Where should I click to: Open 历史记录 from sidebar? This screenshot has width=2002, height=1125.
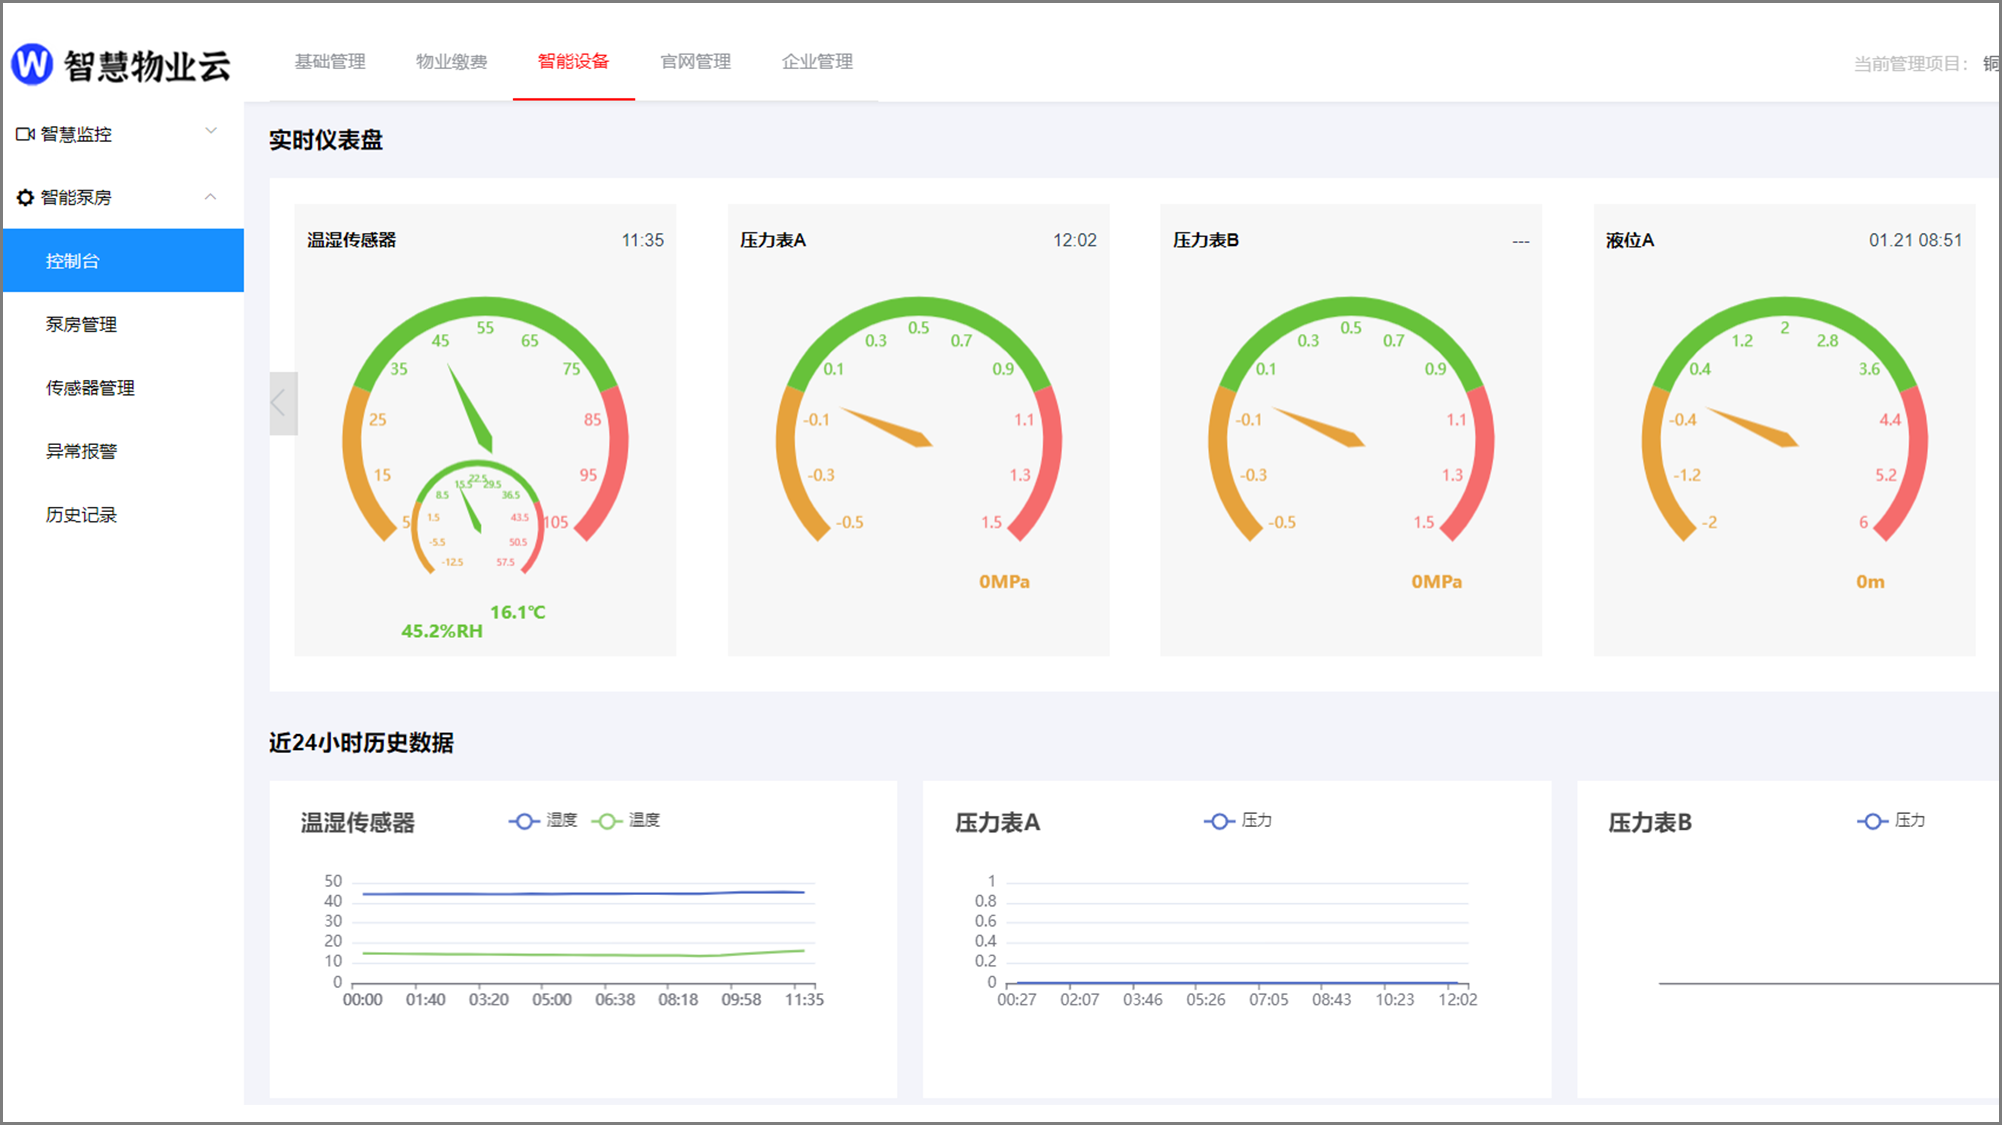(81, 515)
